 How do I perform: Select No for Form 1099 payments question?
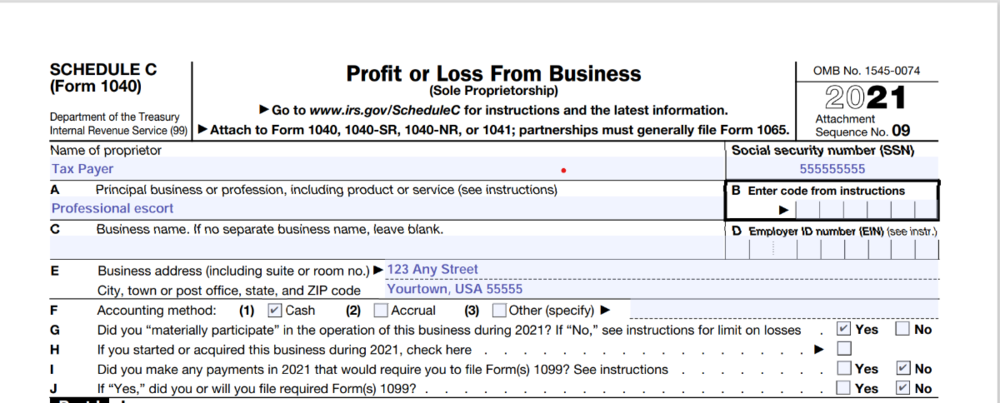(903, 369)
